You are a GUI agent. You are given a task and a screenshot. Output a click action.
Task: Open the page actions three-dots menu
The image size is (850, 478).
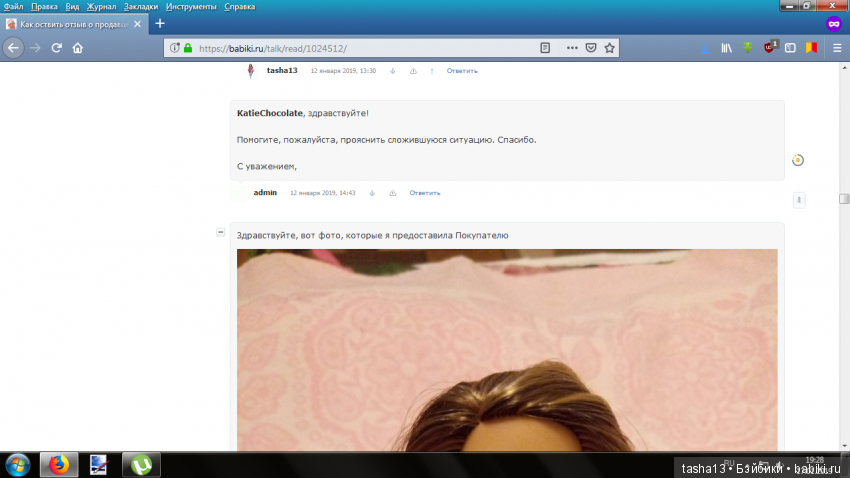[x=572, y=47]
